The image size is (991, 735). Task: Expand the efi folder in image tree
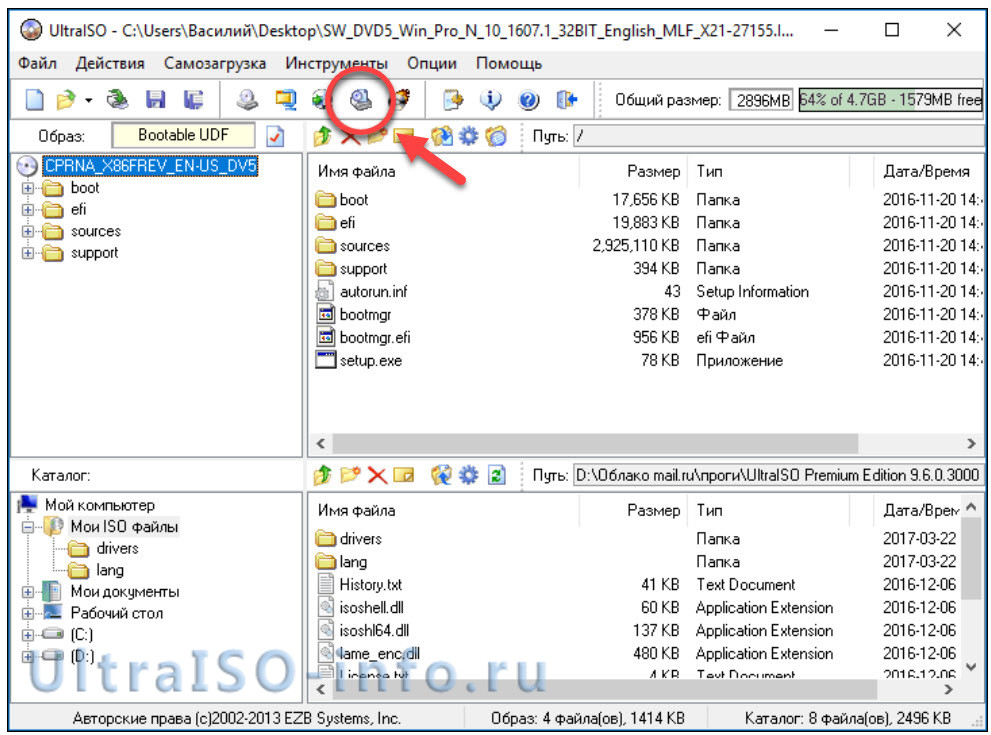tap(28, 210)
